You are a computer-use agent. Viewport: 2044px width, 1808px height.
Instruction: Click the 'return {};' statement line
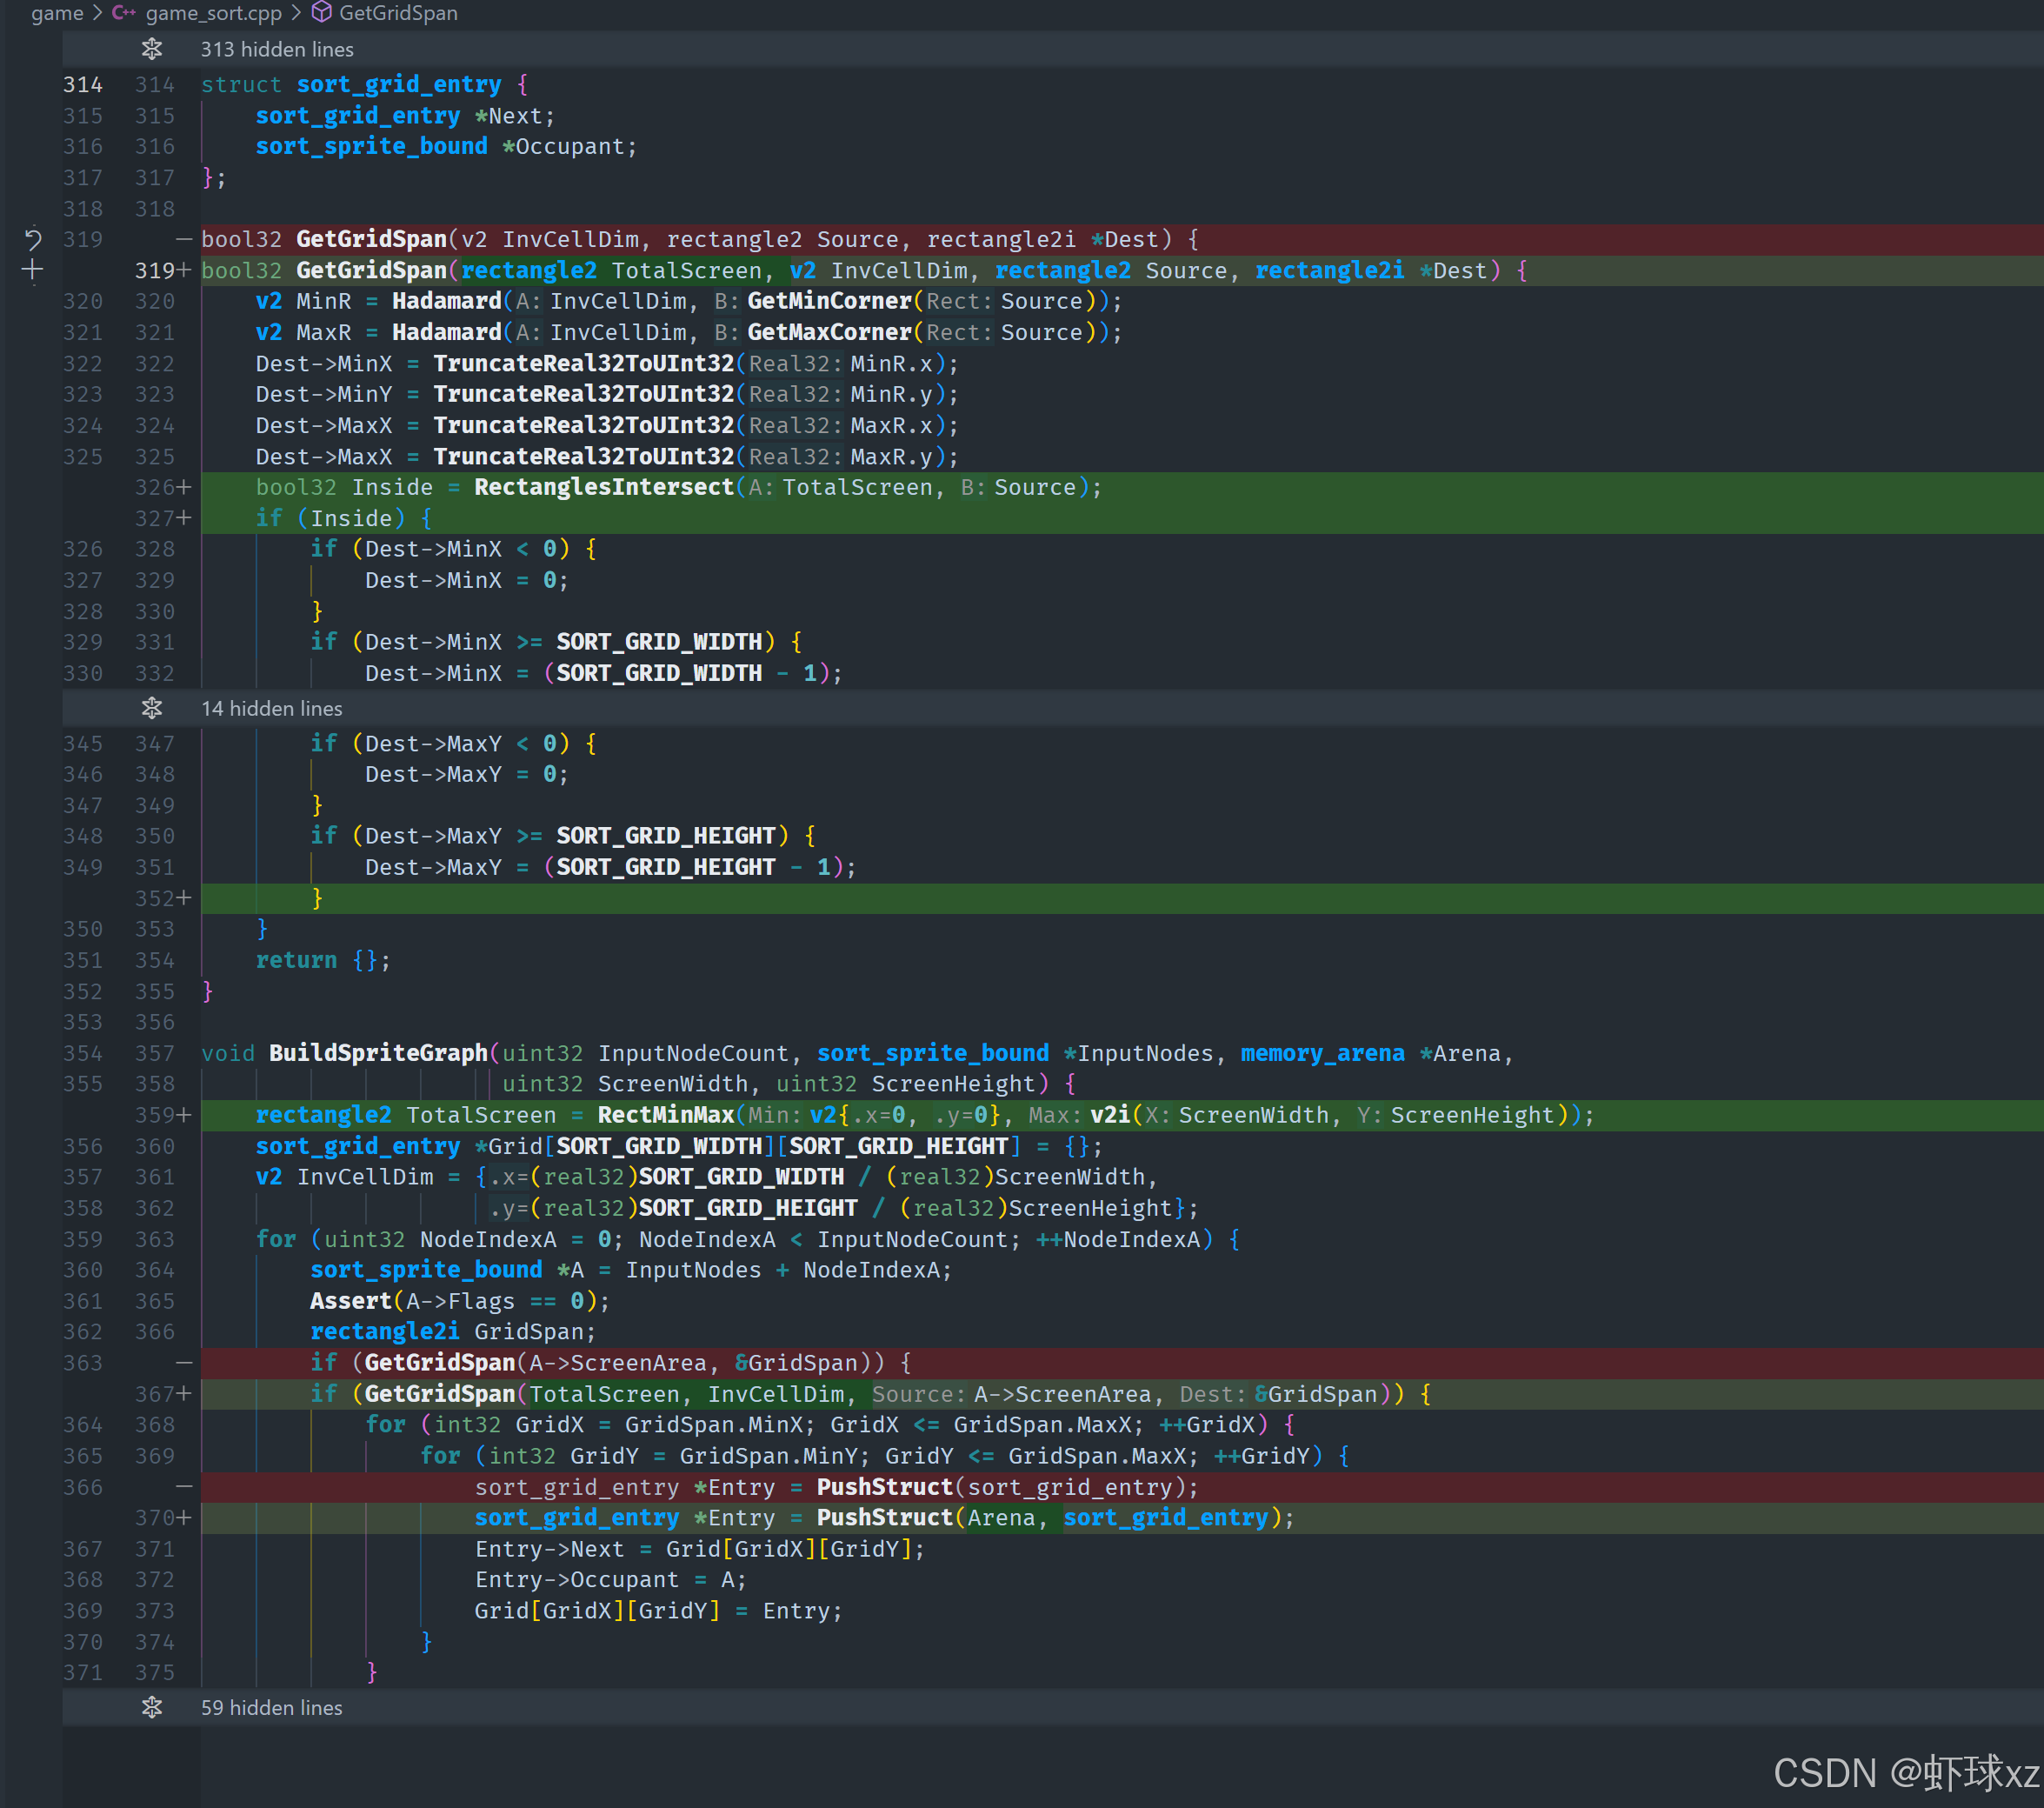coord(322,960)
